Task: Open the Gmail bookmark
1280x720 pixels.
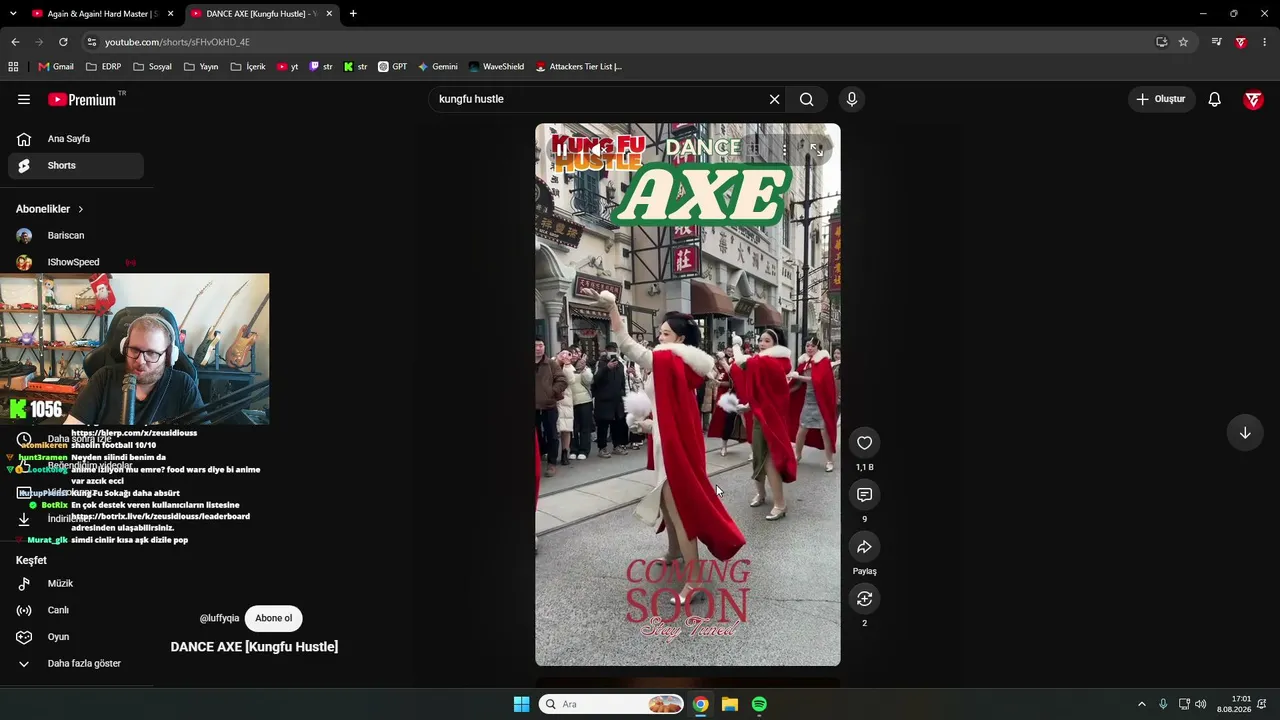Action: (56, 67)
